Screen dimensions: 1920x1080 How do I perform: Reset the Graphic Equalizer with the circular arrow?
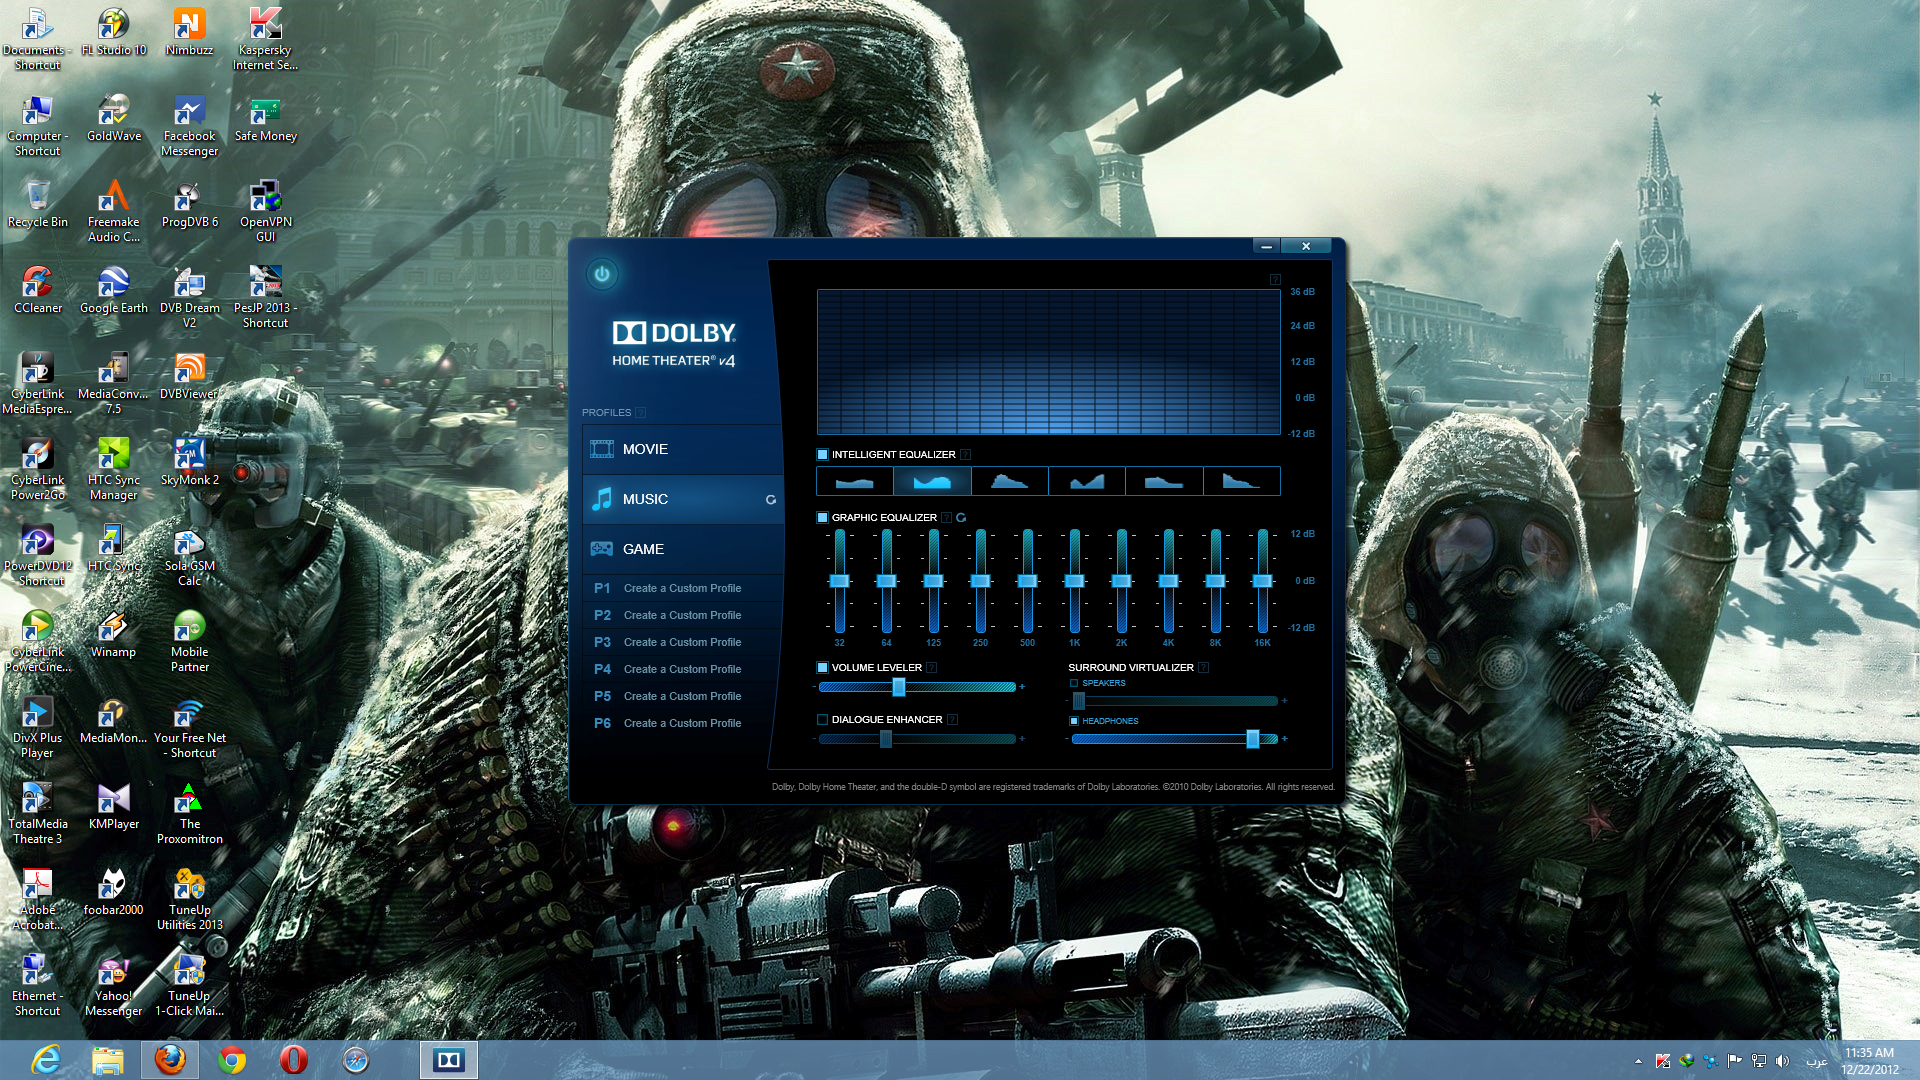961,517
